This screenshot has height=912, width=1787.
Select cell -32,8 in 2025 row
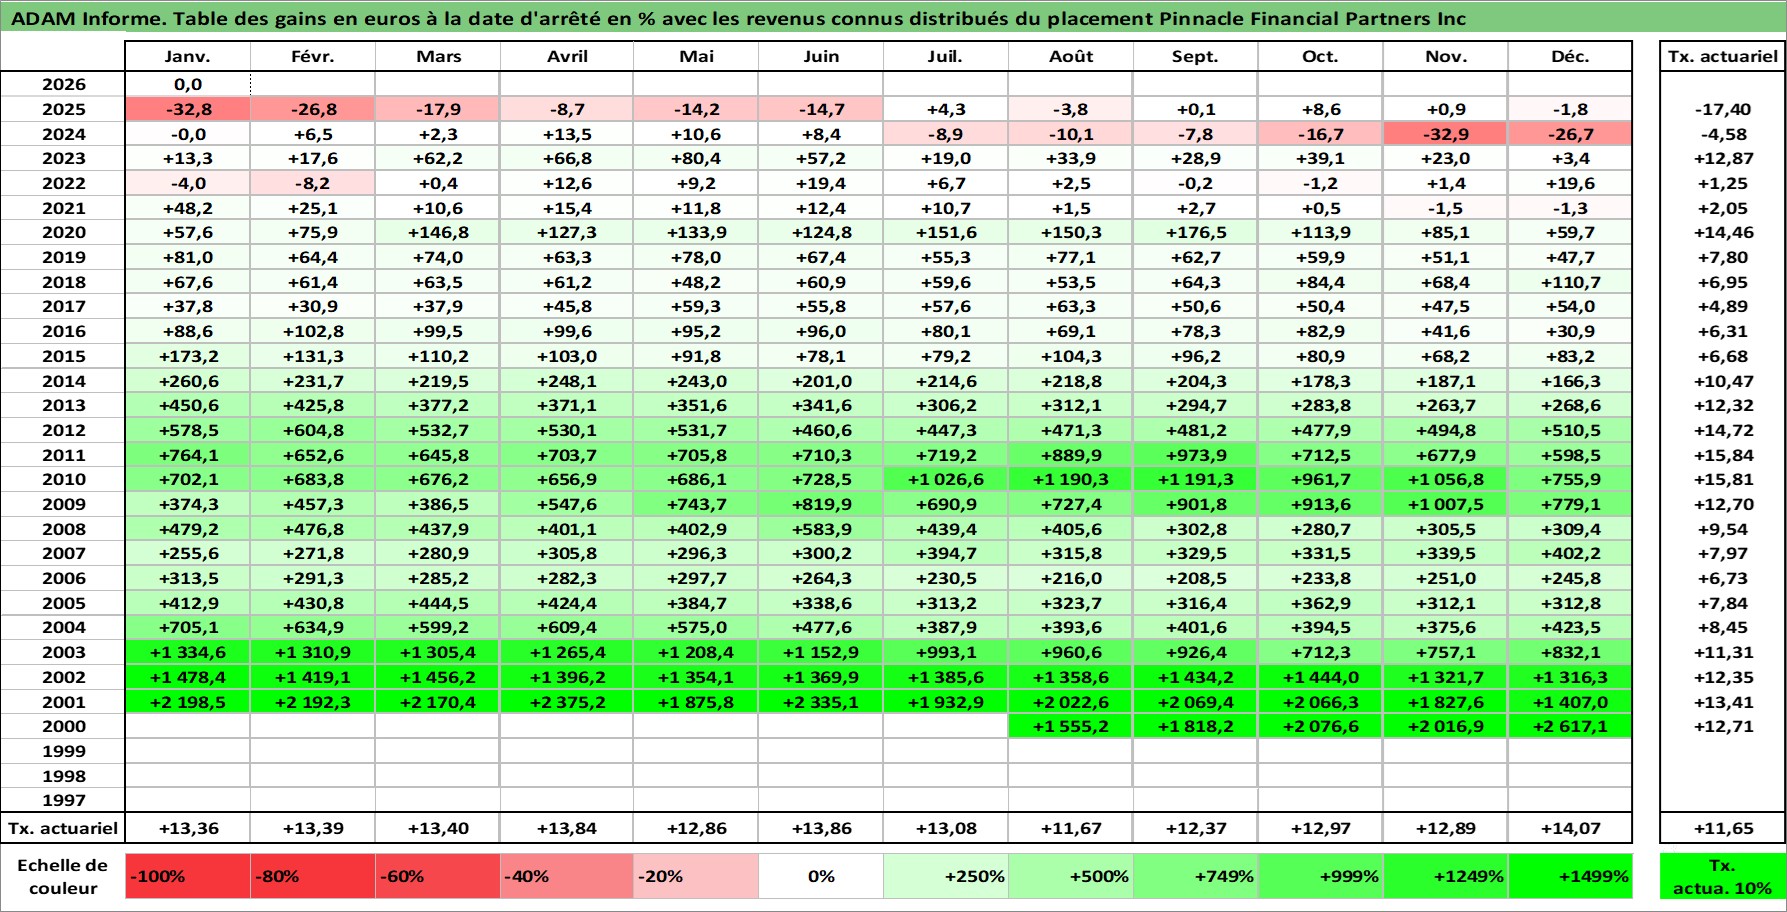[188, 109]
